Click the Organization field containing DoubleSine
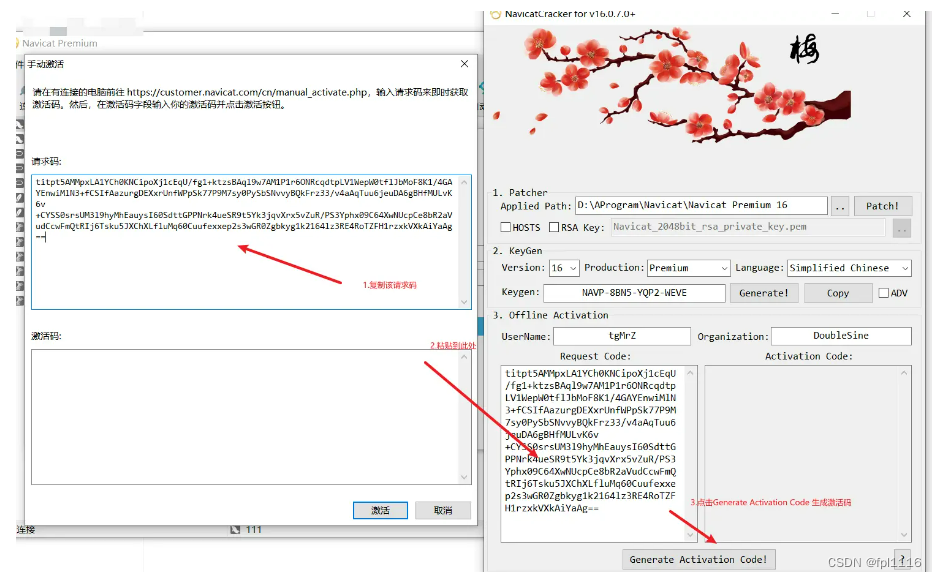This screenshot has height=579, width=937. pyautogui.click(x=841, y=336)
